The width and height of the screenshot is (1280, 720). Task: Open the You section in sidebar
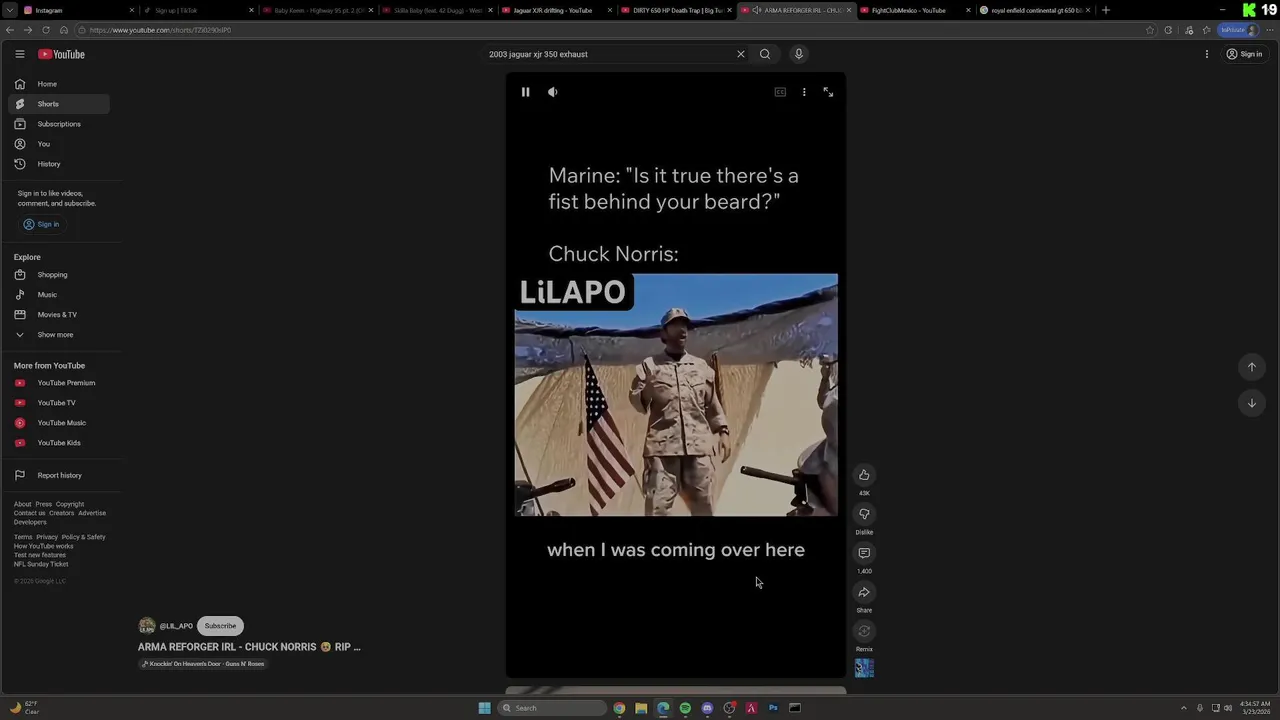(x=59, y=144)
